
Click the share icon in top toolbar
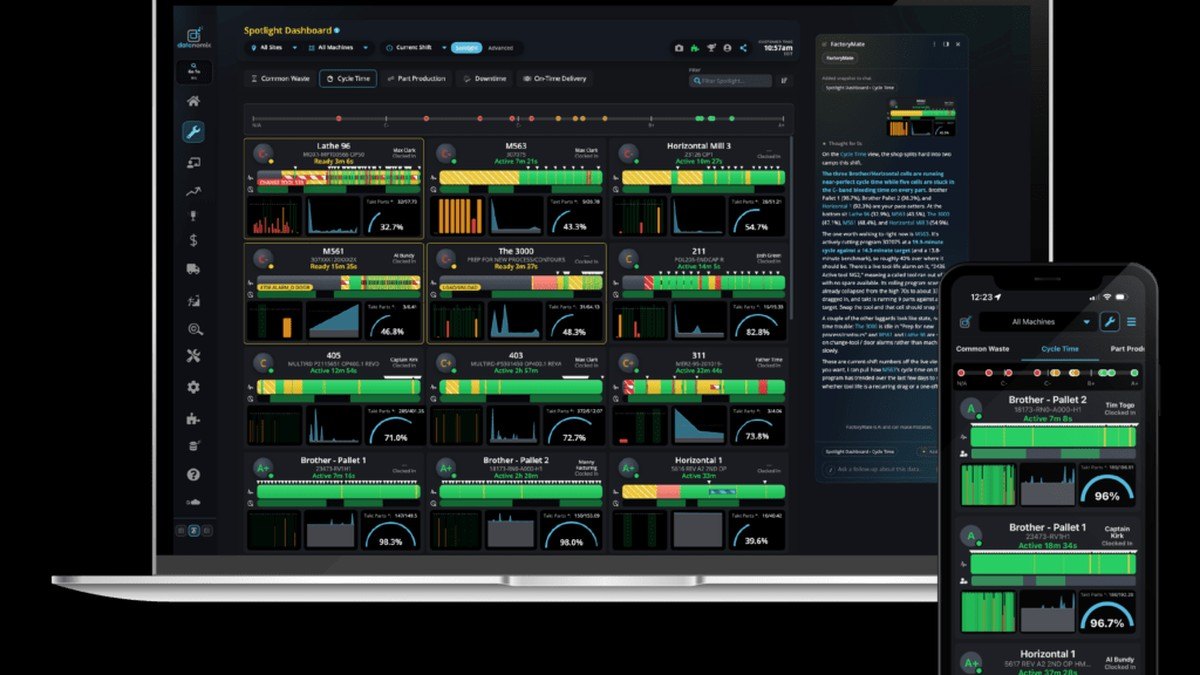click(x=743, y=47)
